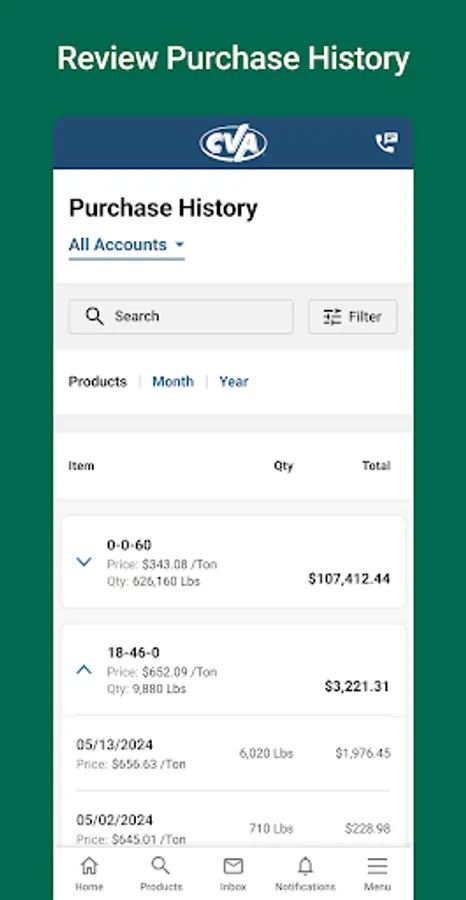The image size is (466, 900).
Task: Open Products in bottom navigation
Action: [161, 873]
